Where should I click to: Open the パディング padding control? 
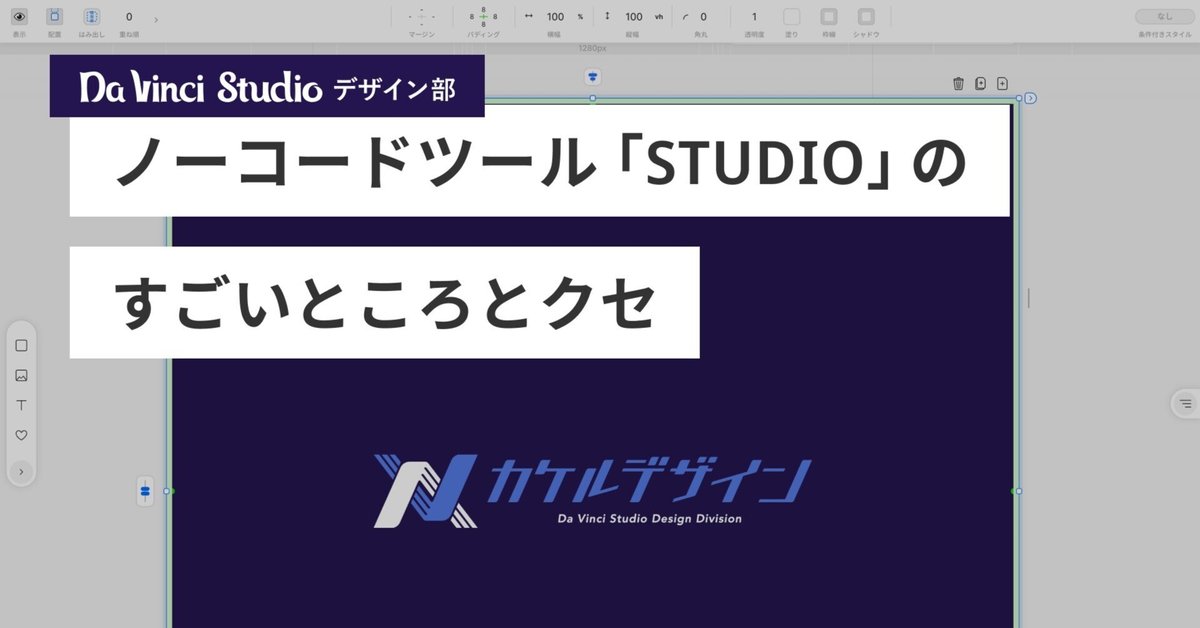484,17
